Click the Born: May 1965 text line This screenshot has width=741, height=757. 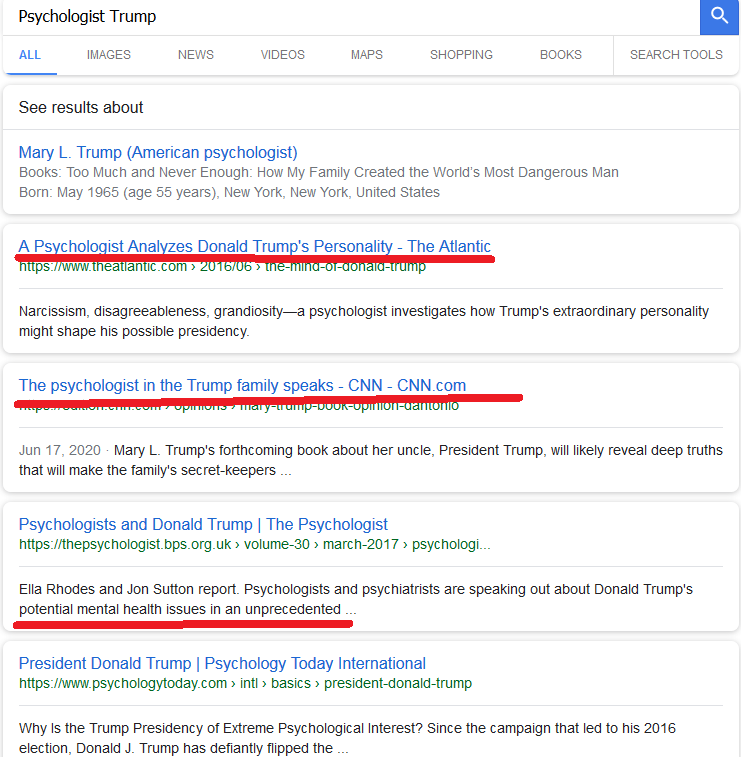[x=229, y=192]
